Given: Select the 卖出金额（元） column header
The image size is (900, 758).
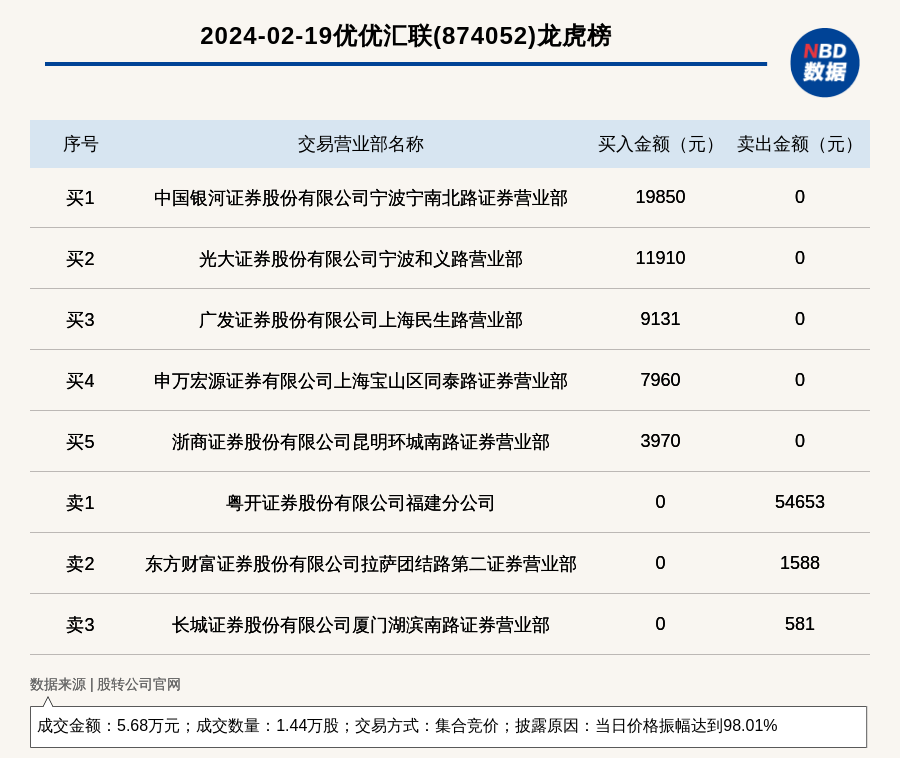Looking at the screenshot, I should 799,144.
